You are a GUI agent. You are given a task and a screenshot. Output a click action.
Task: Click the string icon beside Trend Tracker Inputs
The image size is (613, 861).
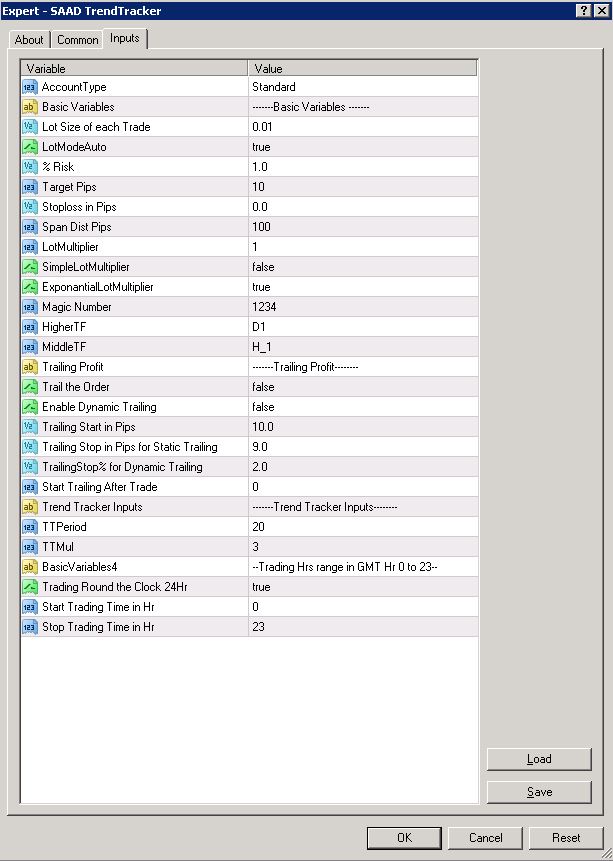(30, 507)
